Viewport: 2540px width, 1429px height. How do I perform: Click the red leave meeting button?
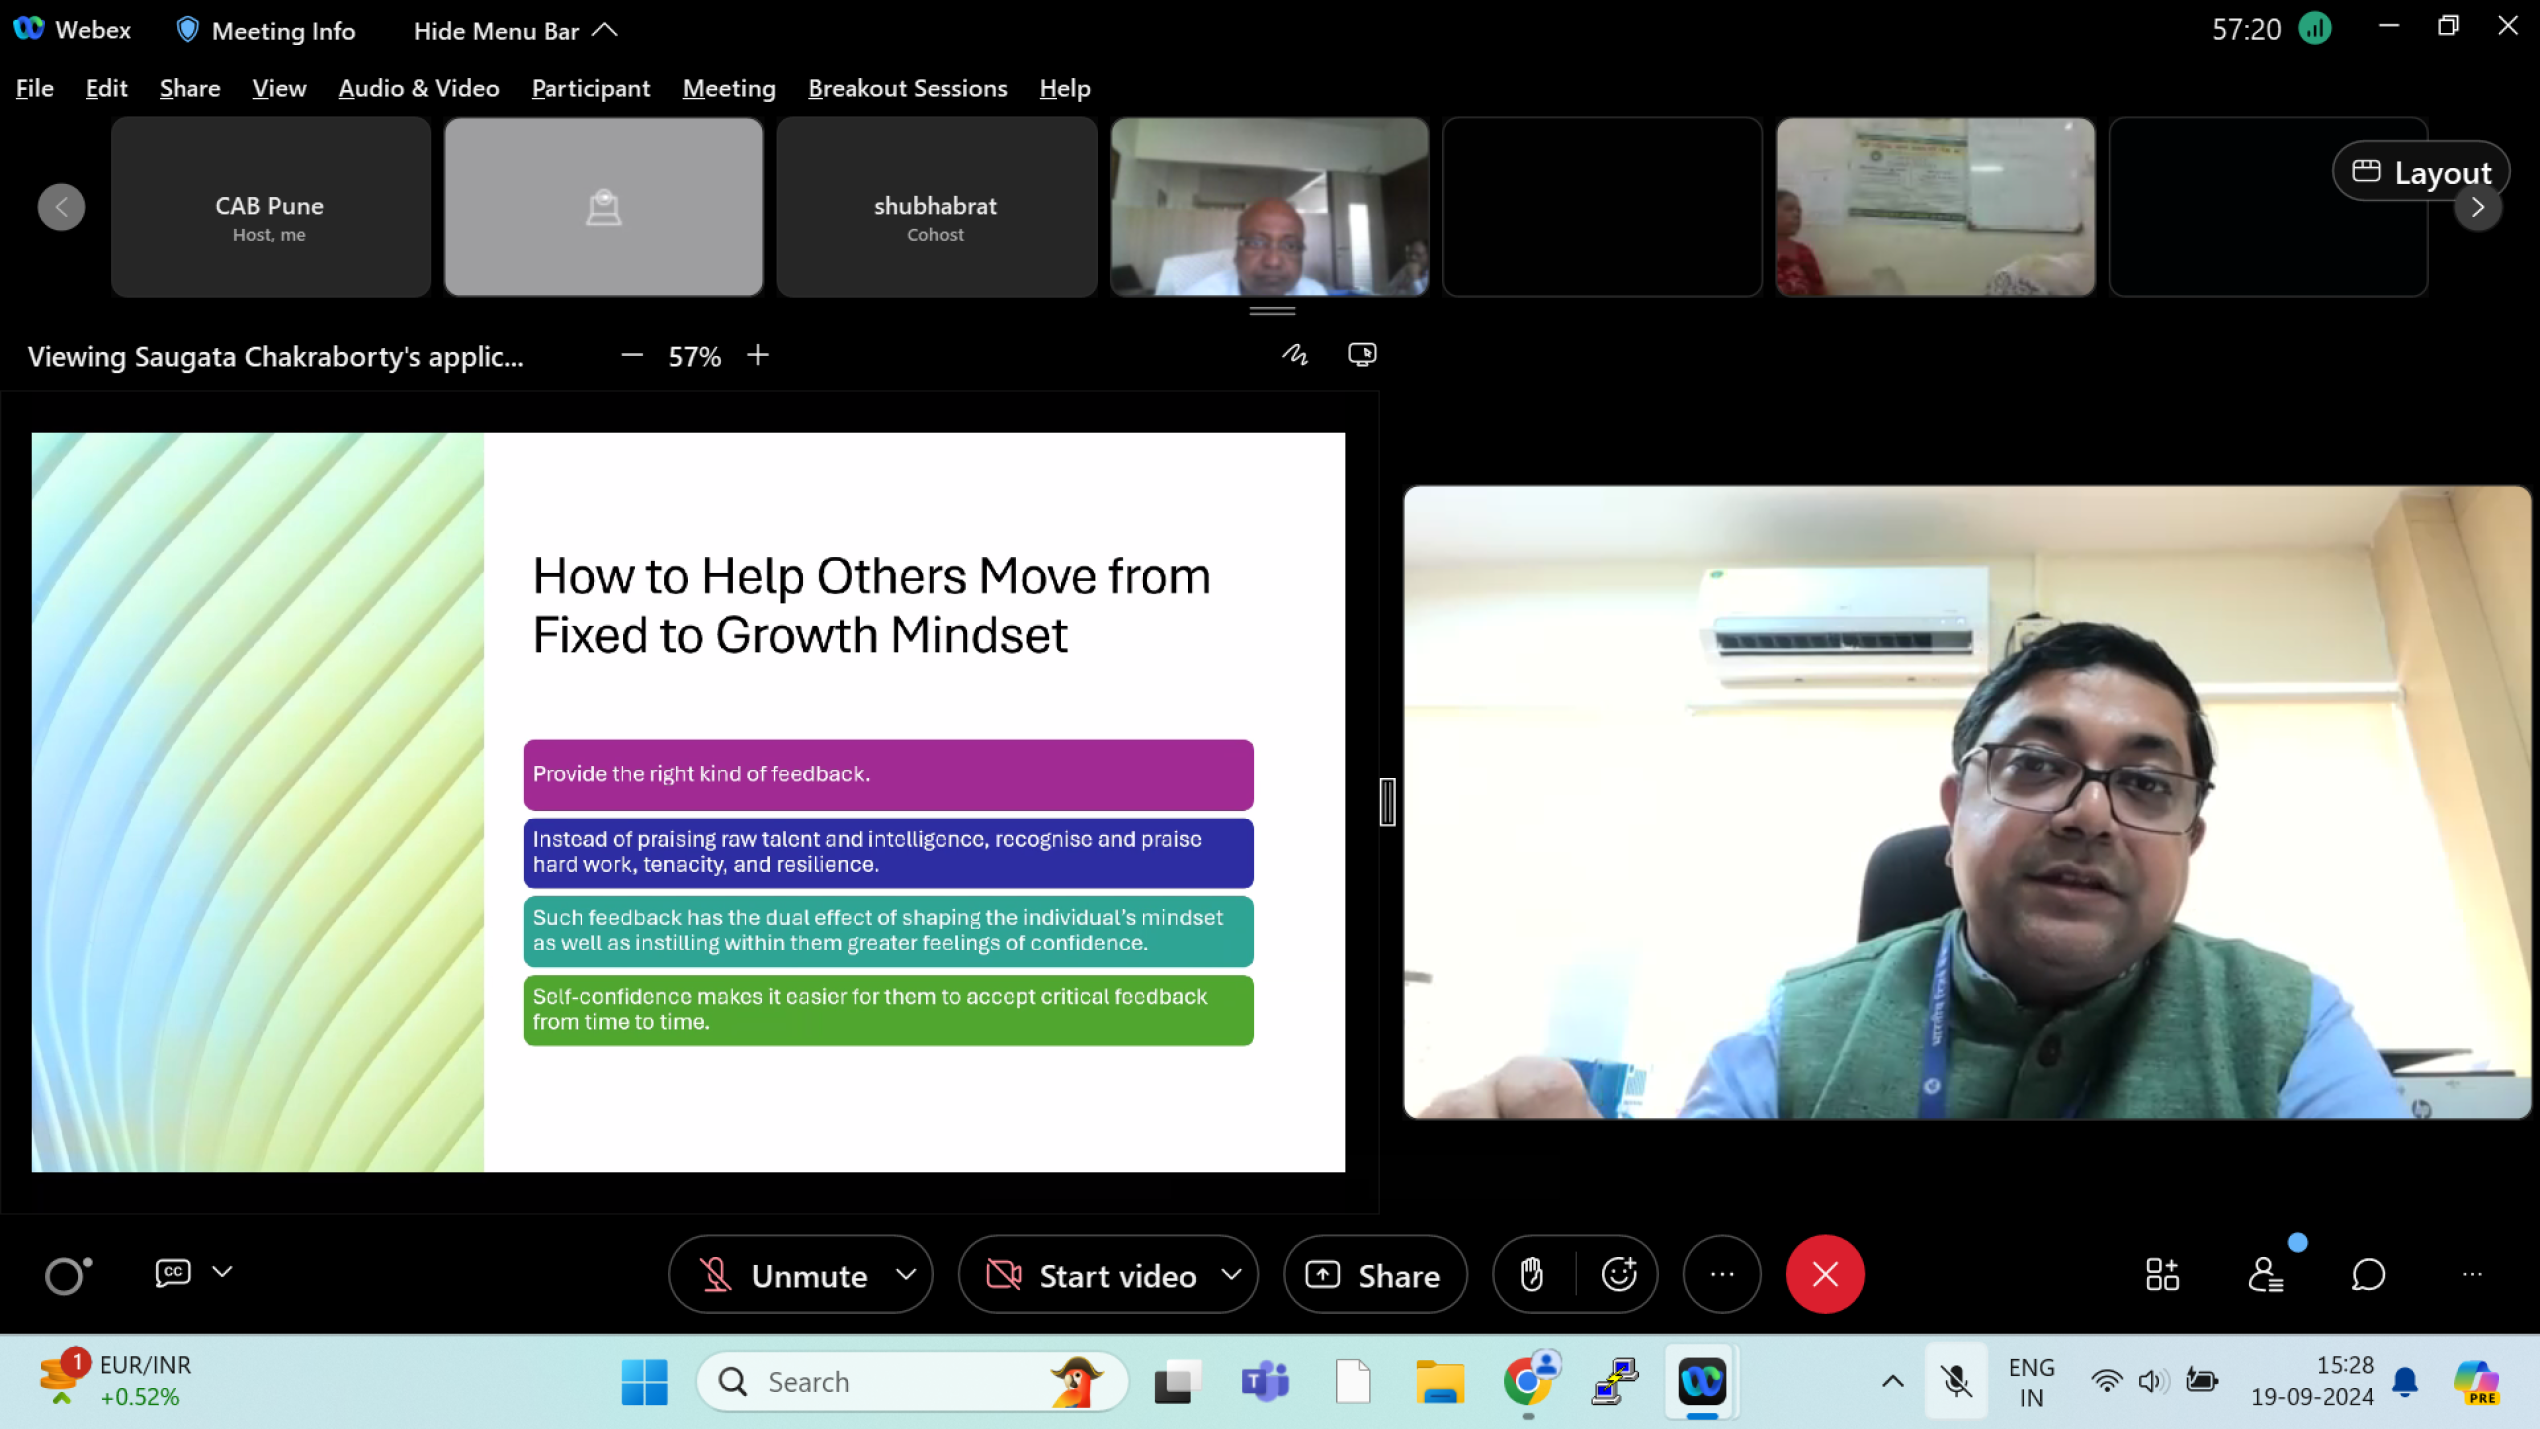point(1825,1275)
